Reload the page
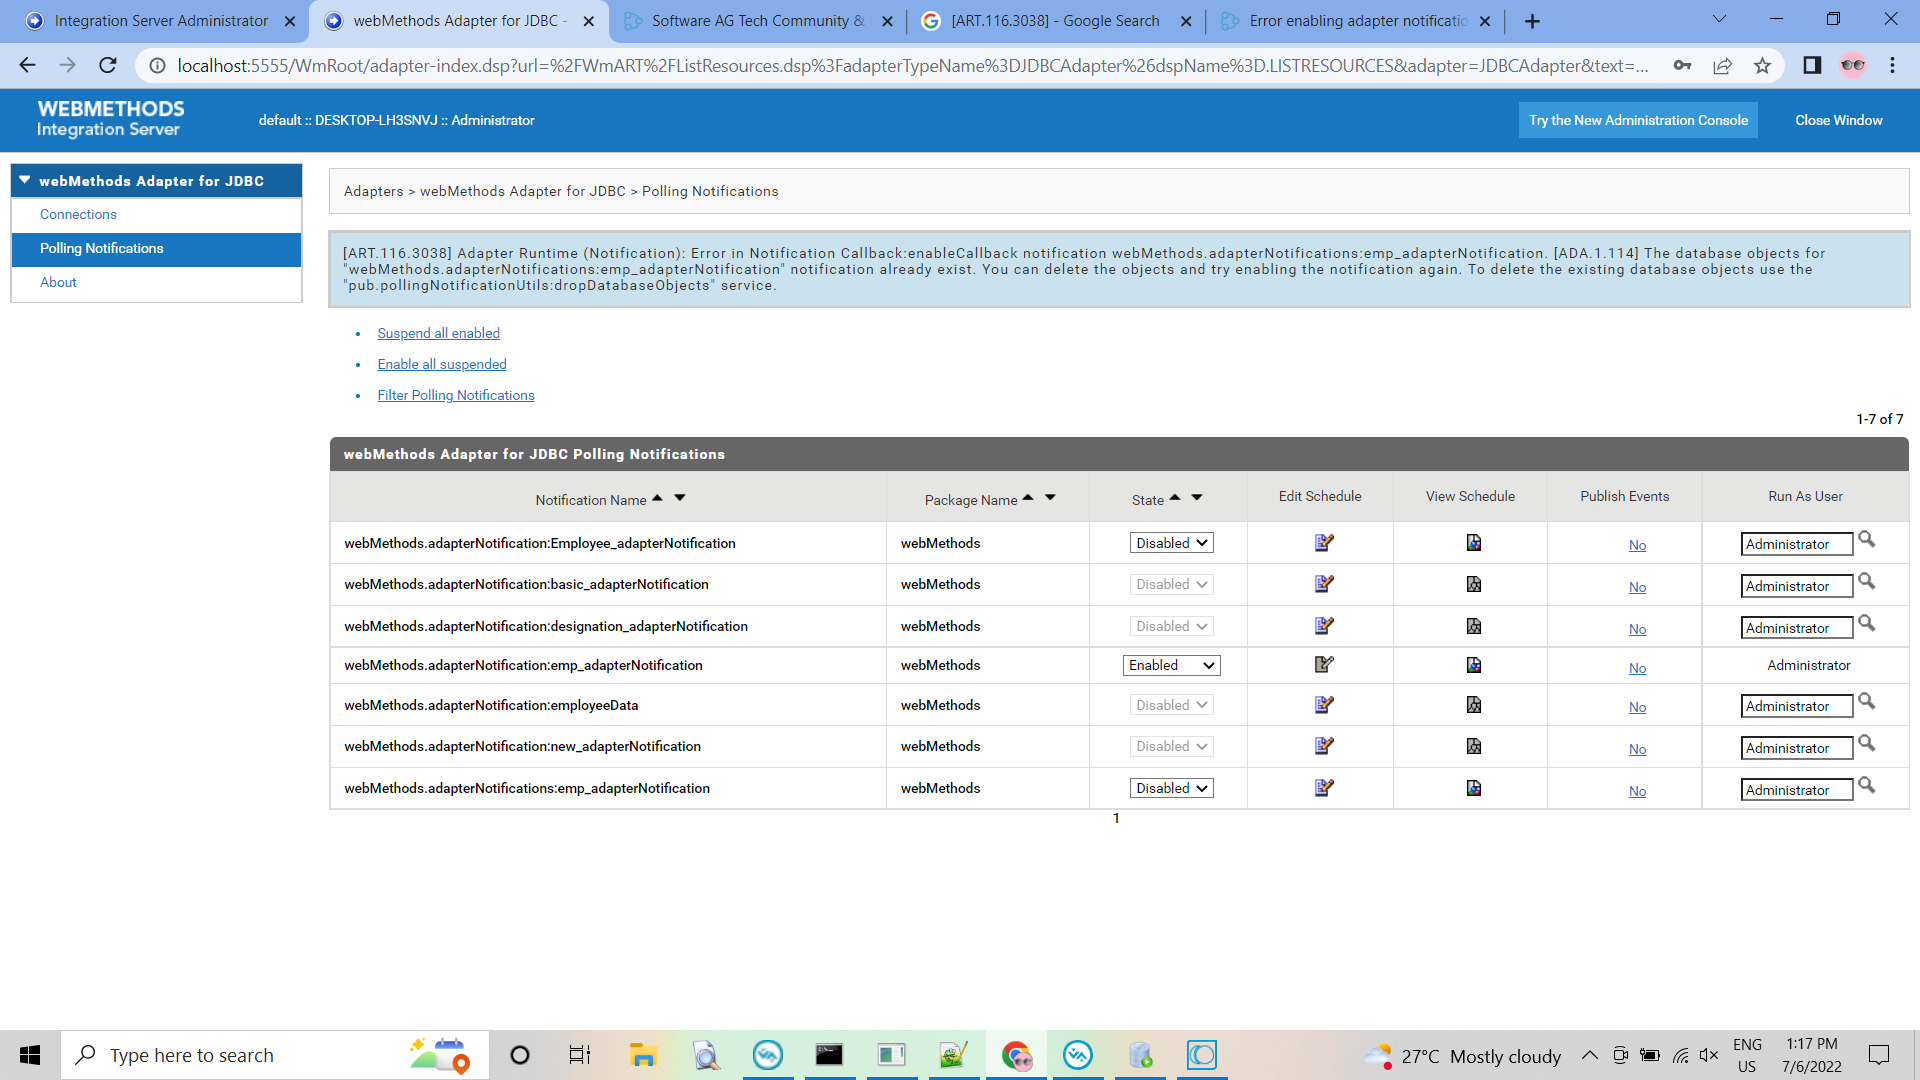Screen dimensions: 1920x1080 (x=108, y=66)
